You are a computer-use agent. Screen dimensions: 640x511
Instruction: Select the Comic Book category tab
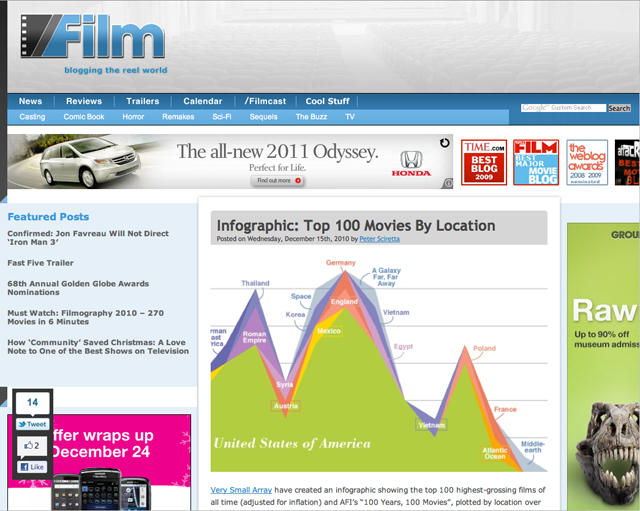84,117
